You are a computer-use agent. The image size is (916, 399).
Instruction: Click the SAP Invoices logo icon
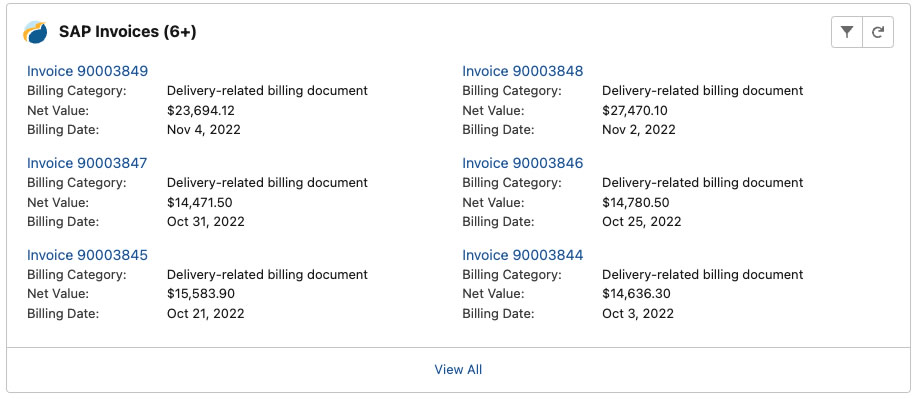35,32
